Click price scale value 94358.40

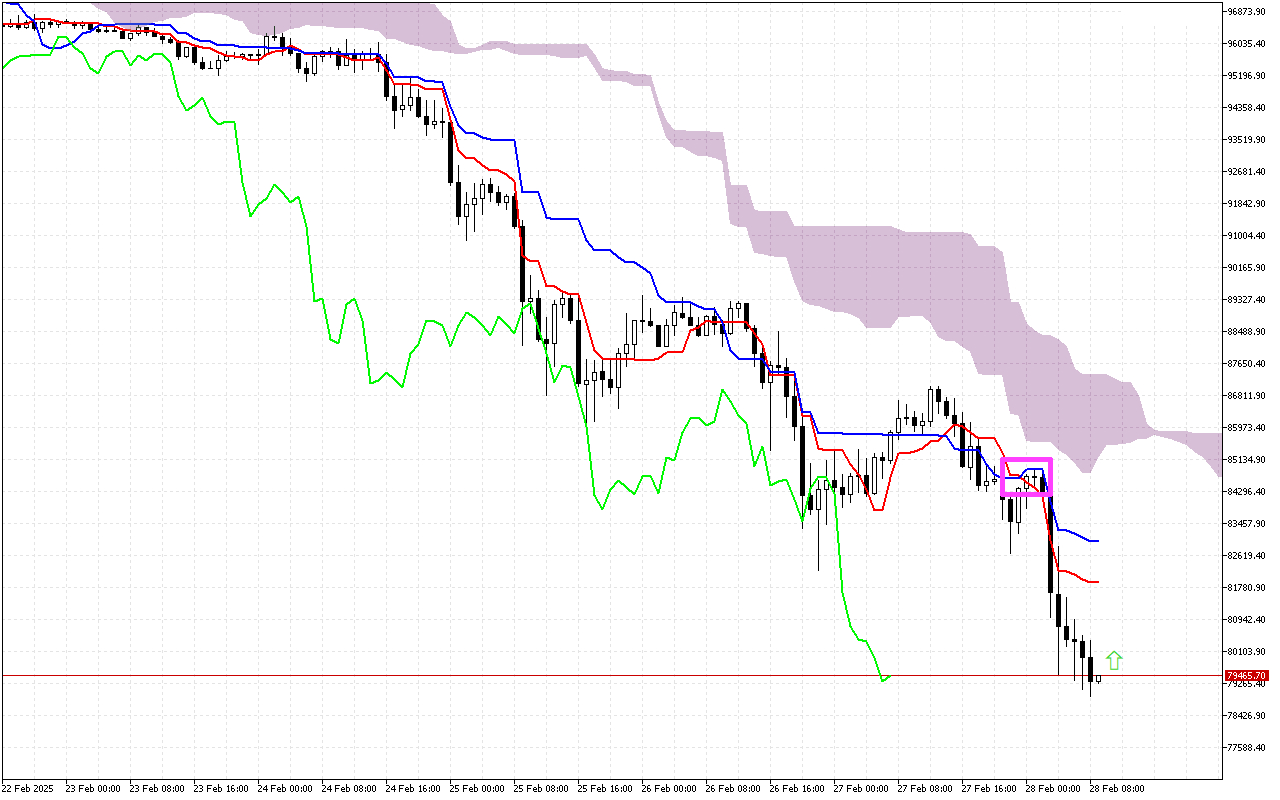[x=1248, y=108]
